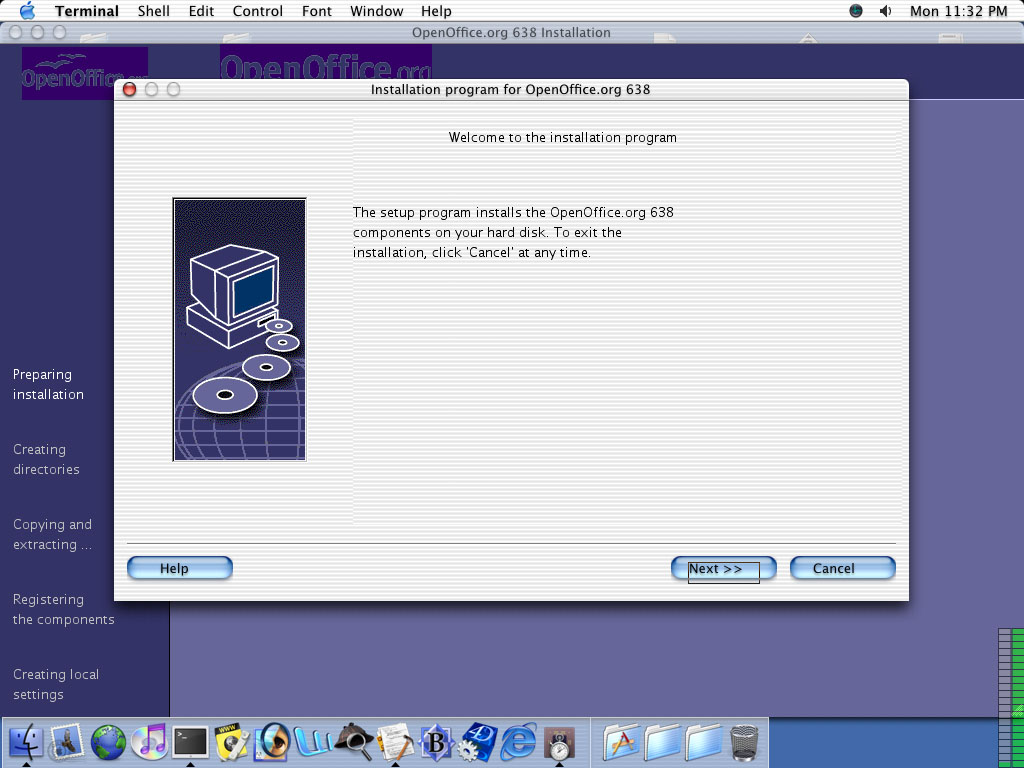
Task: Open the 4D cube icon in Dock
Action: pyautogui.click(x=477, y=743)
